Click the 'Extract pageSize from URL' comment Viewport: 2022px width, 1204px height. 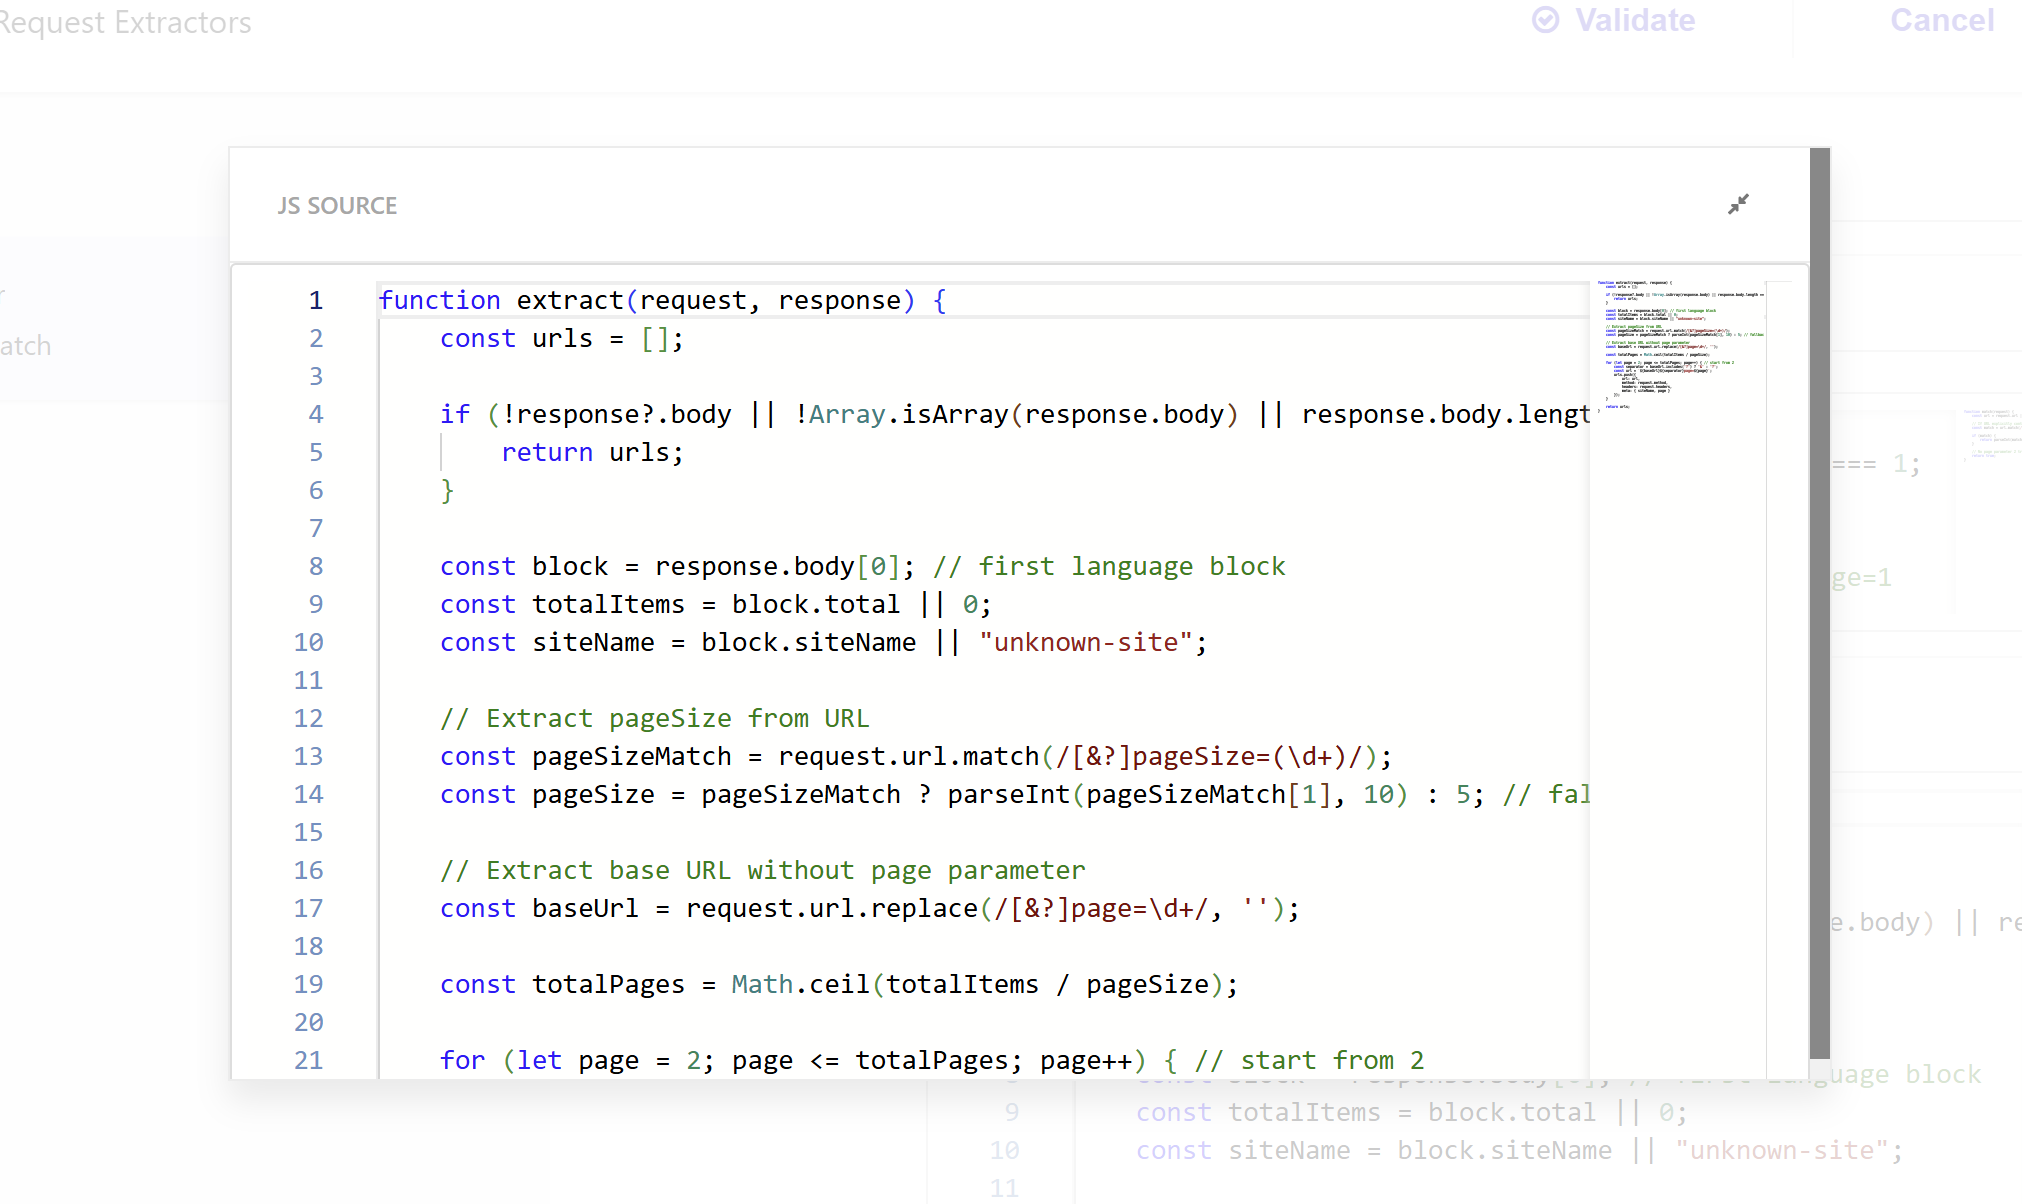tap(654, 719)
